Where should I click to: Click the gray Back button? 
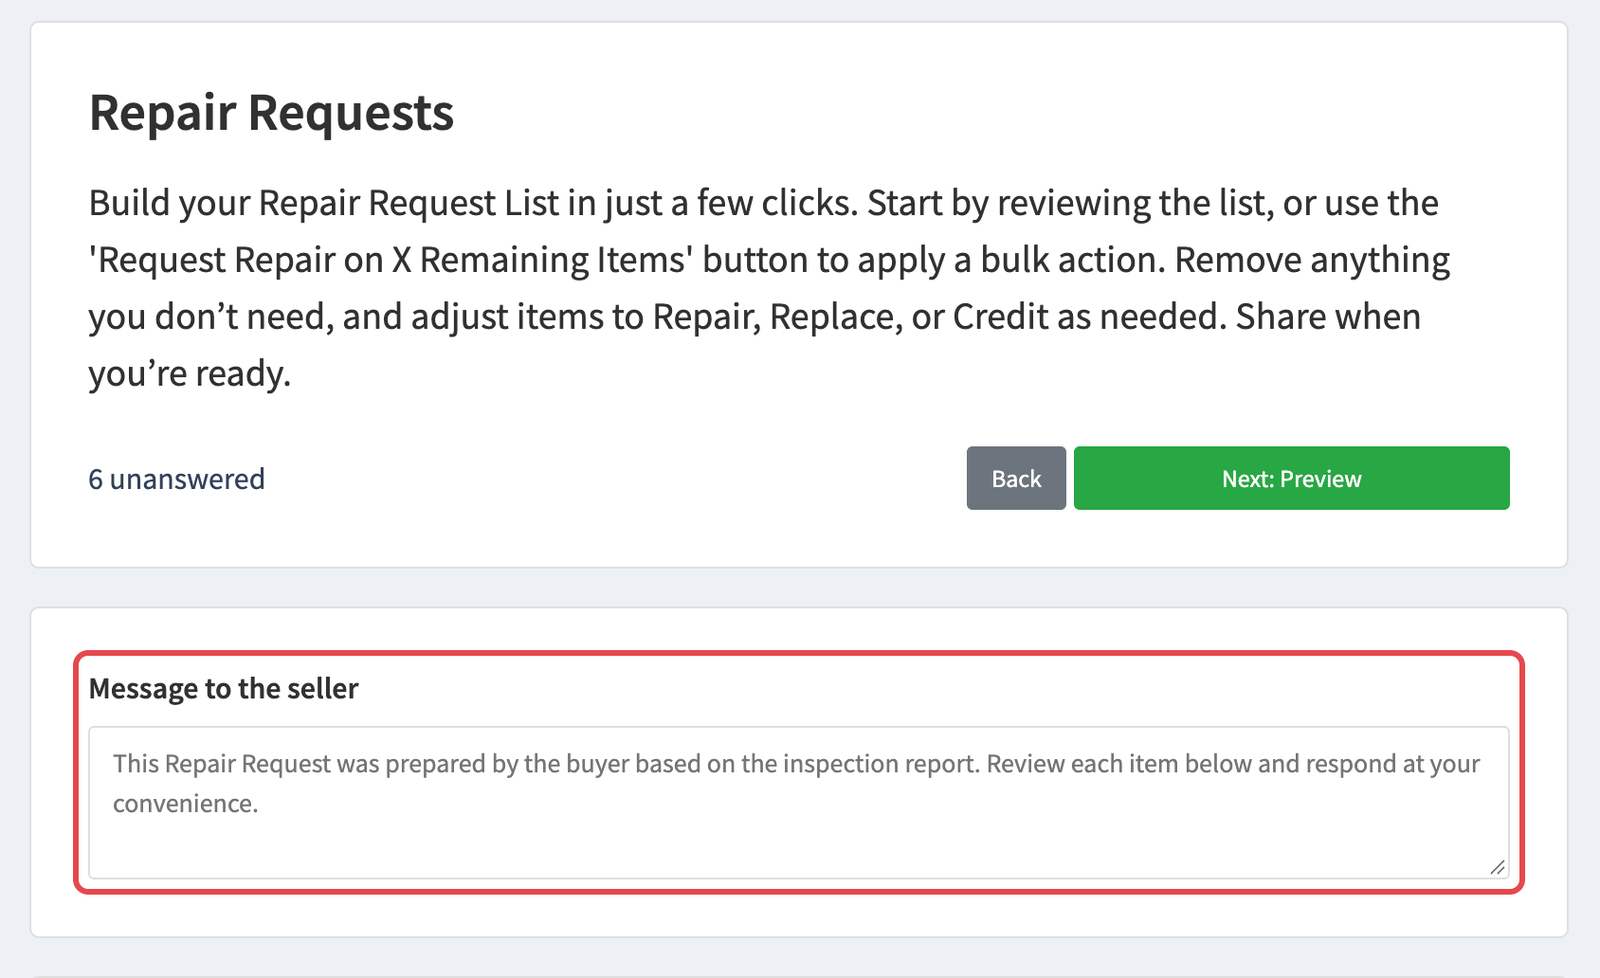click(x=1016, y=478)
